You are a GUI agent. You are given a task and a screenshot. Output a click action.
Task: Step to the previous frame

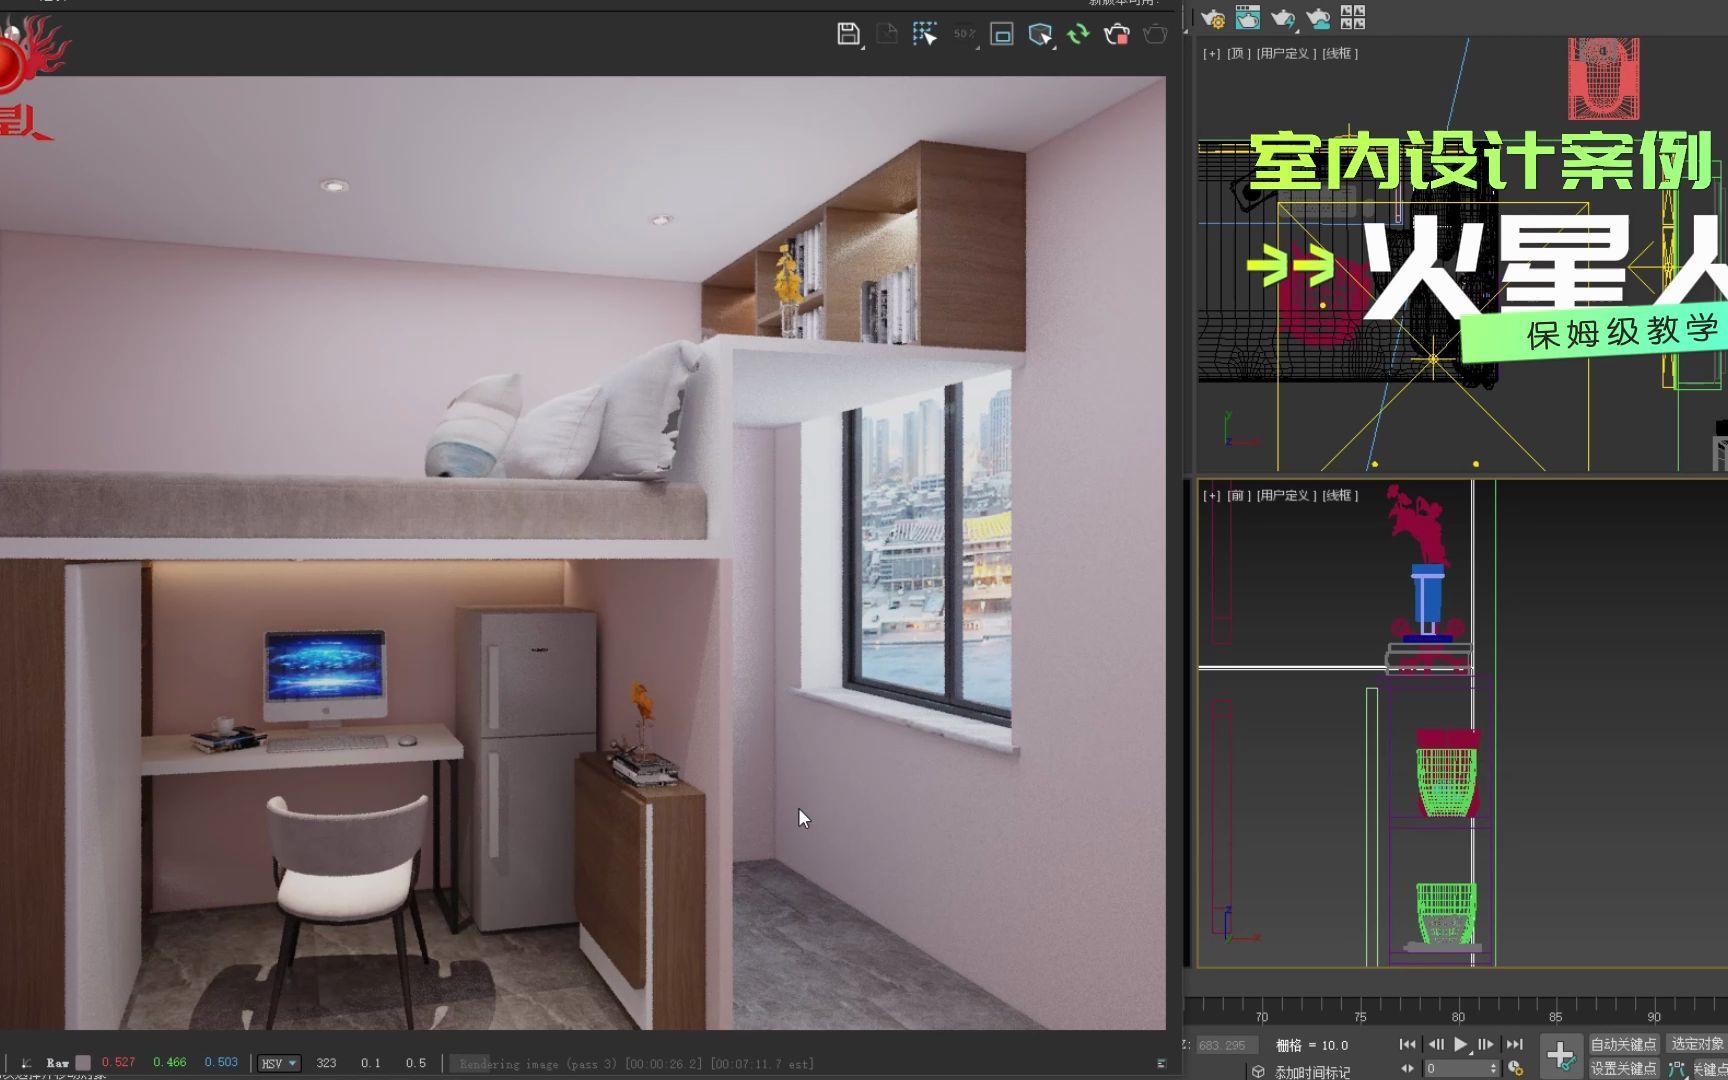[x=1436, y=1044]
